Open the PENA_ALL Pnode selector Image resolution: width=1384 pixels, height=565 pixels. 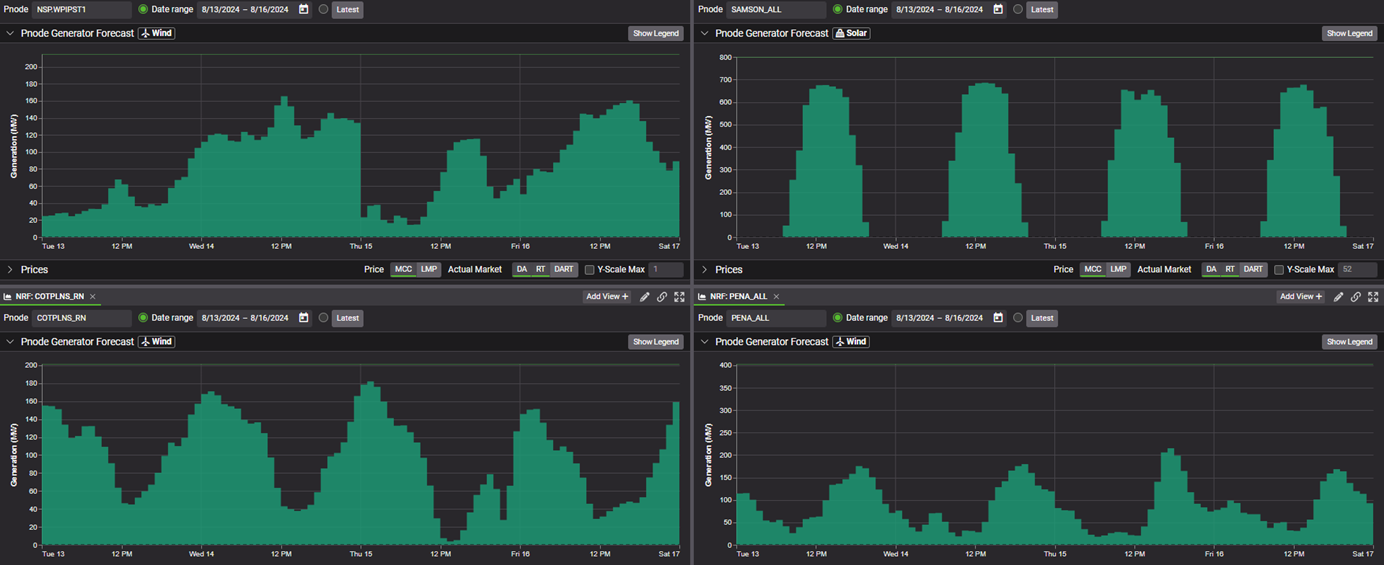point(776,318)
